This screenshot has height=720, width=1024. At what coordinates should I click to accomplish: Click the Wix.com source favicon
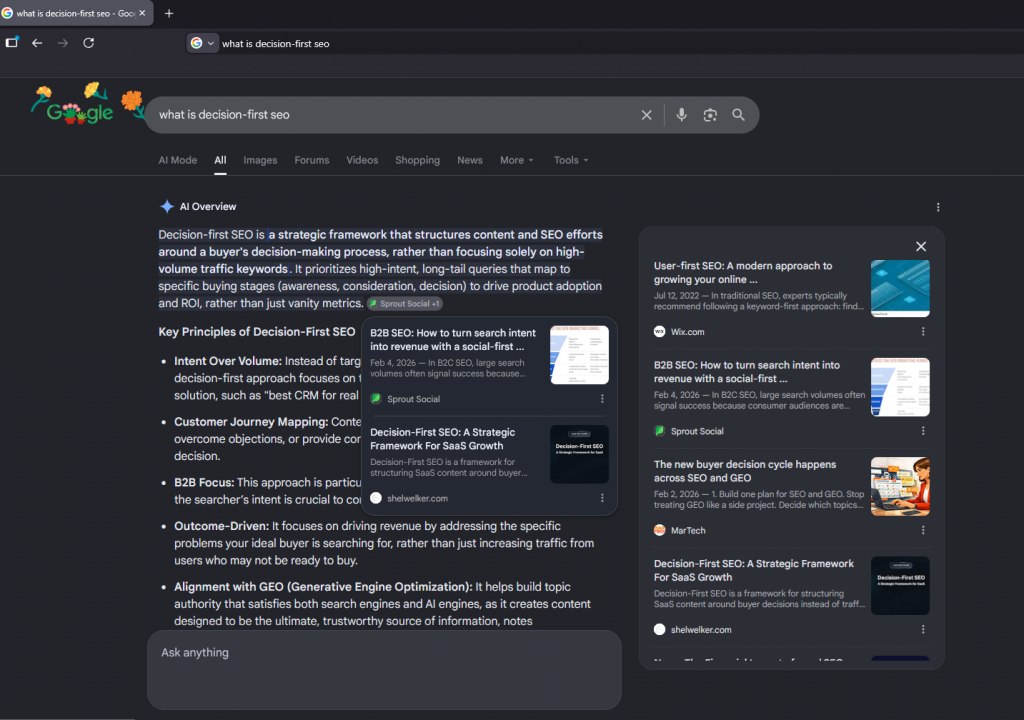click(660, 332)
